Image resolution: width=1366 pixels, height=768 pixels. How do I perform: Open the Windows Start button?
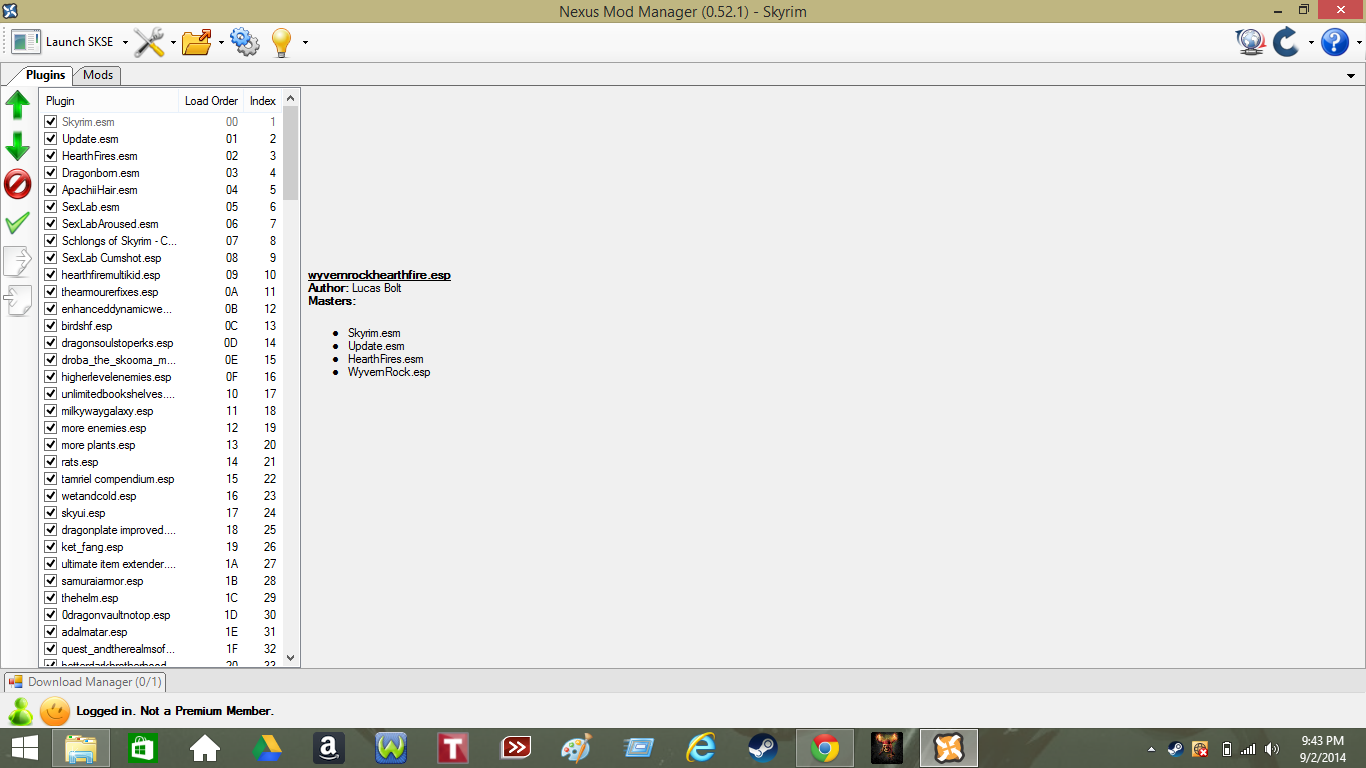(24, 748)
